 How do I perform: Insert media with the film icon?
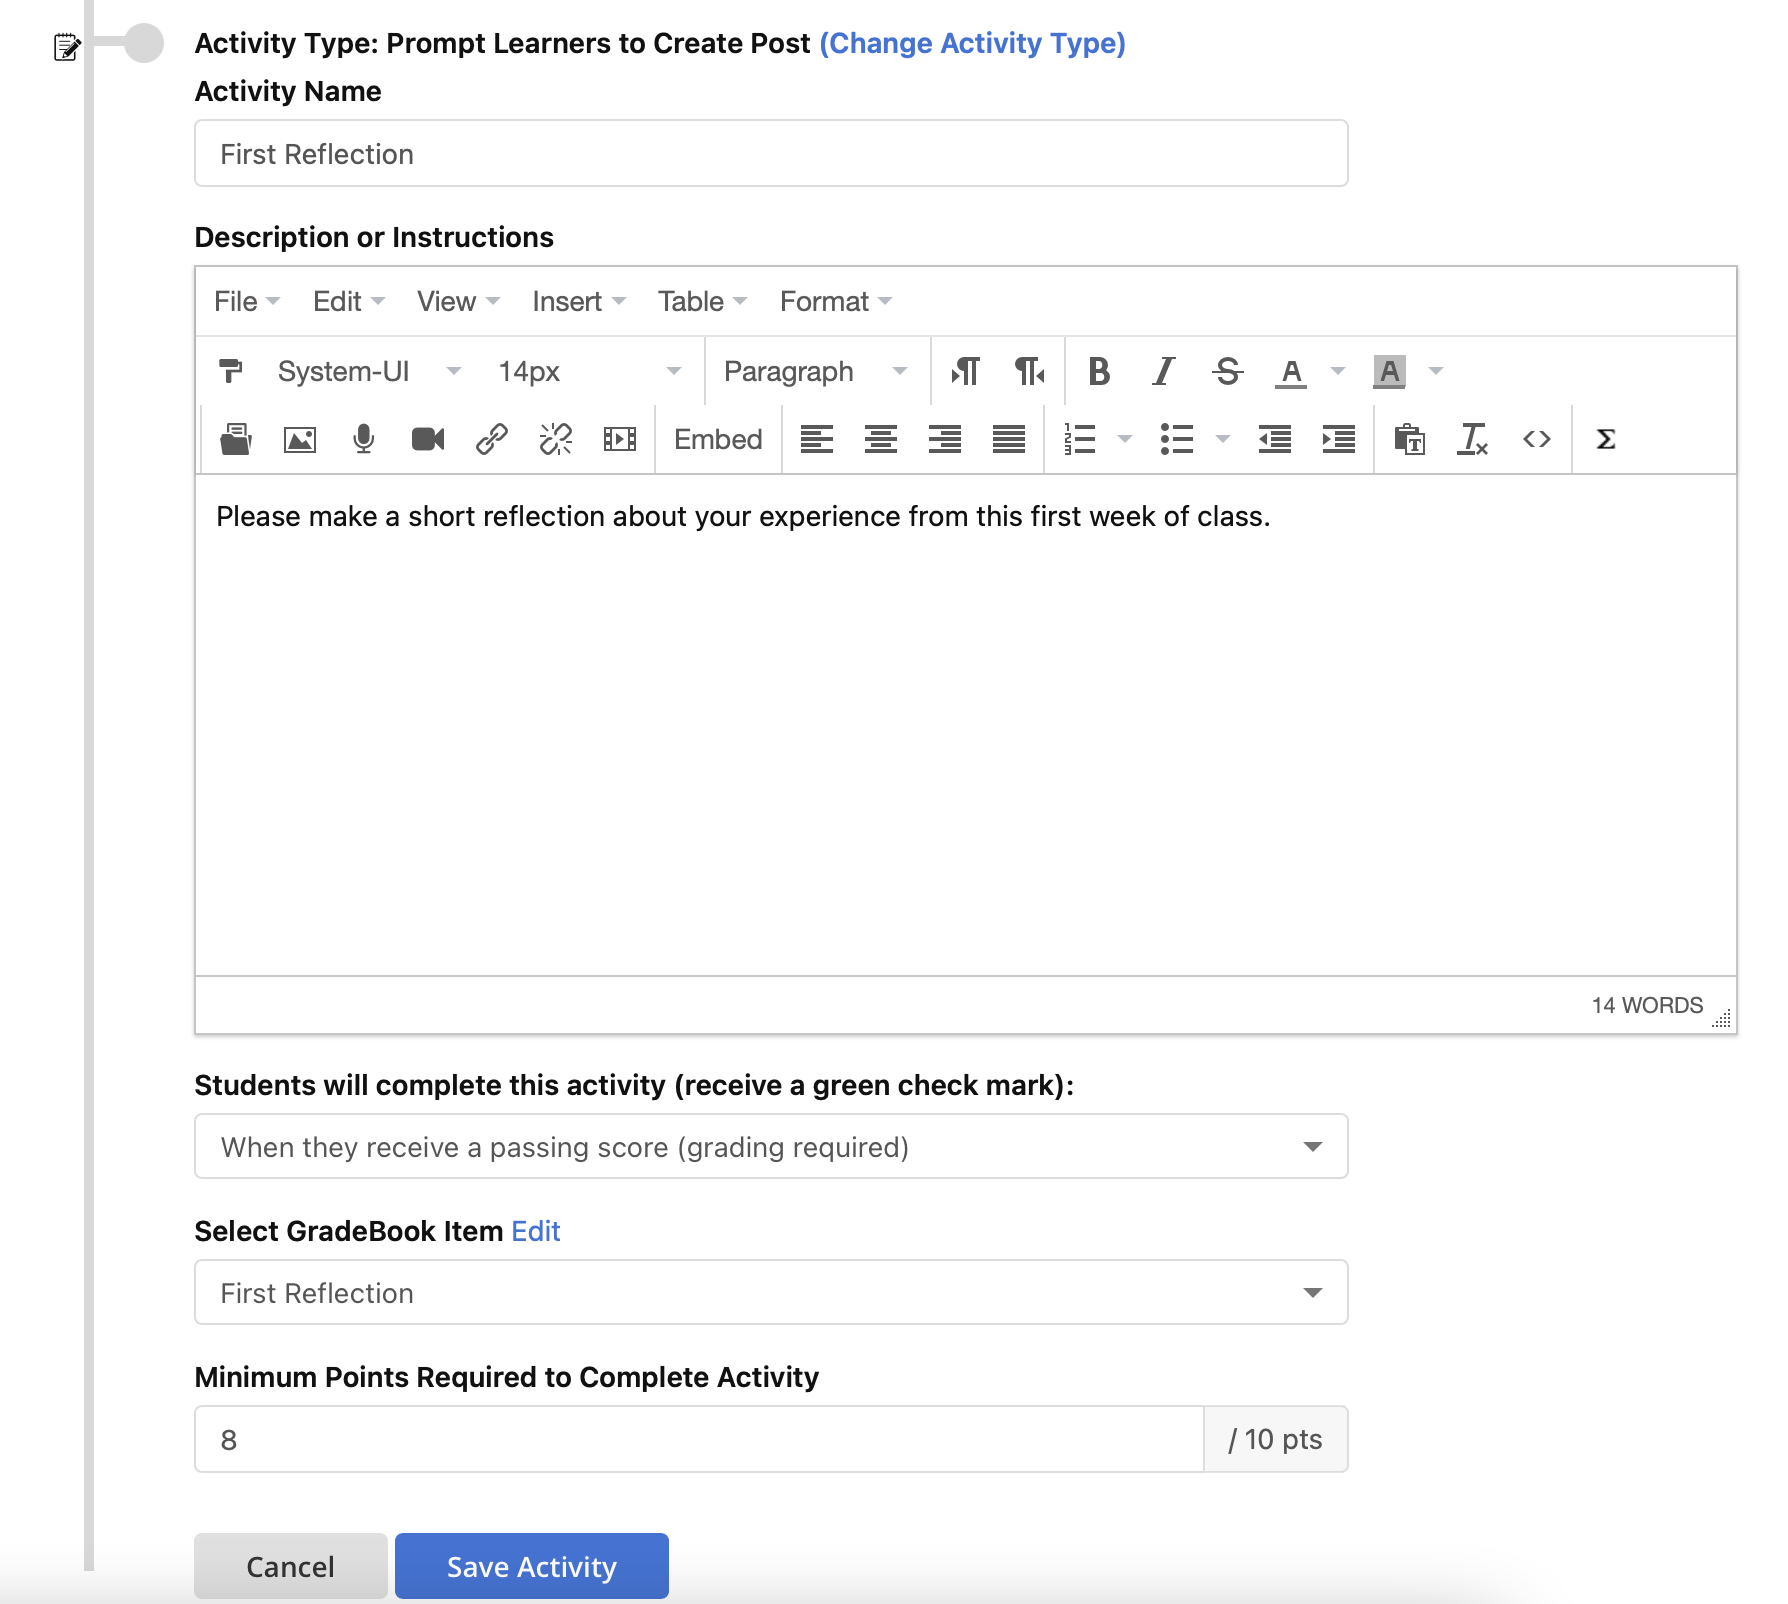click(620, 439)
